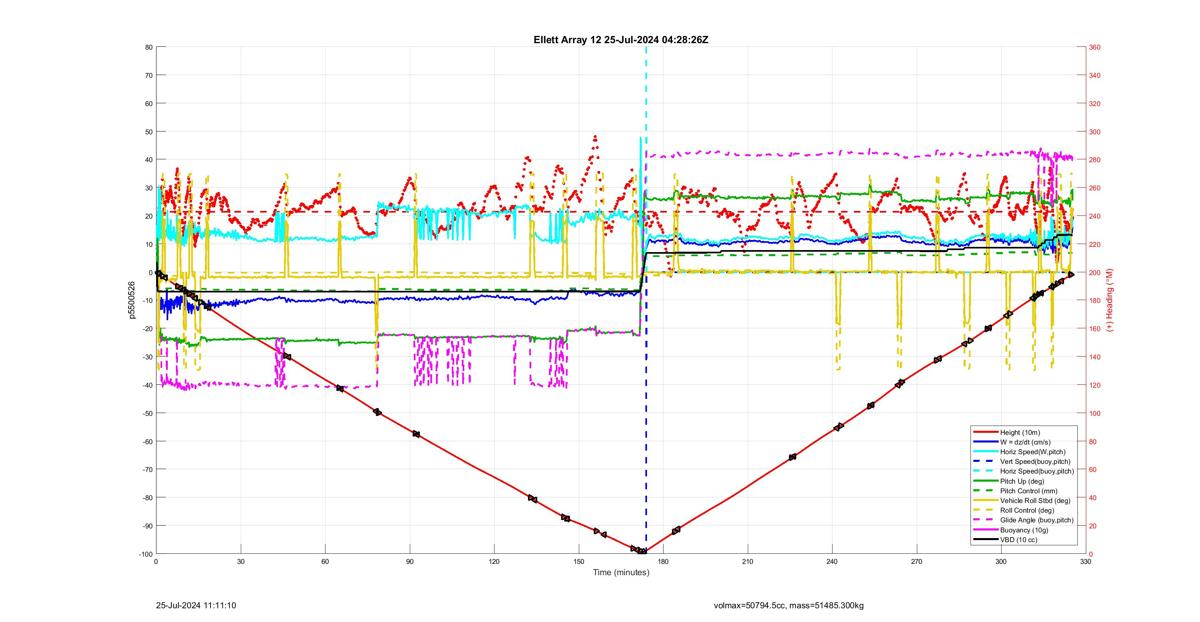Viewport: 1200px width, 622px height.
Task: Click the 'volmax=50794.5cc, mass=51485.300kg' footer text
Action: point(789,605)
